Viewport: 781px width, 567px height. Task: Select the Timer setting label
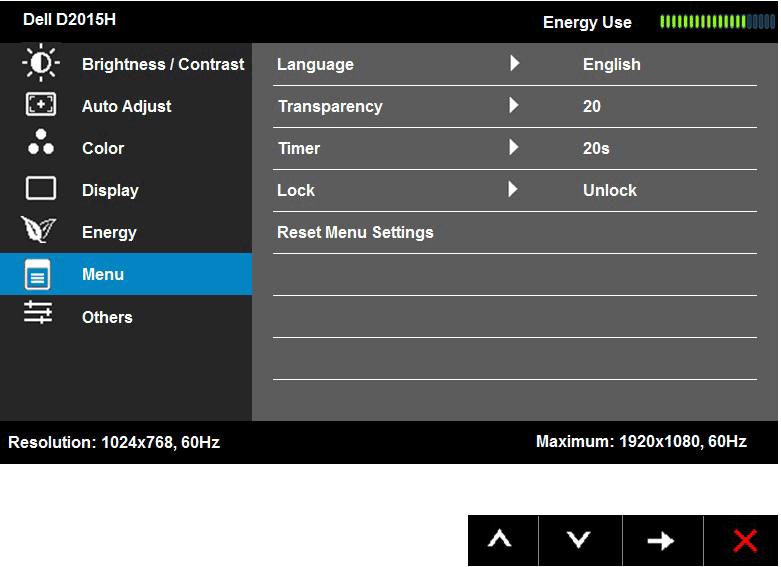(299, 148)
